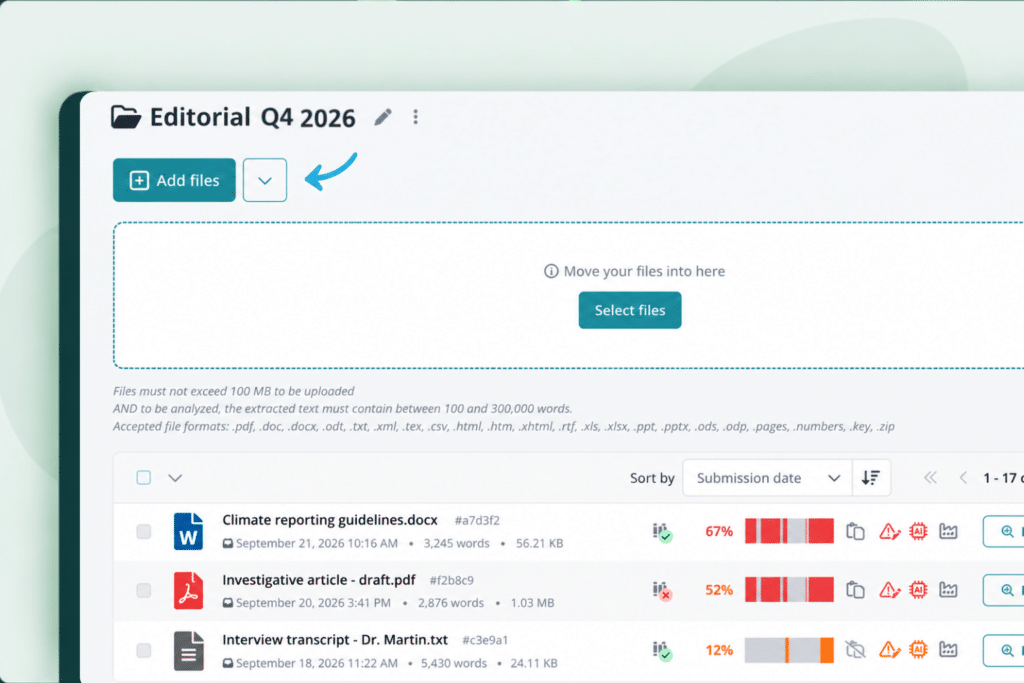Click the 52% score for Investigative article
The height and width of the screenshot is (683, 1024).
coord(719,590)
